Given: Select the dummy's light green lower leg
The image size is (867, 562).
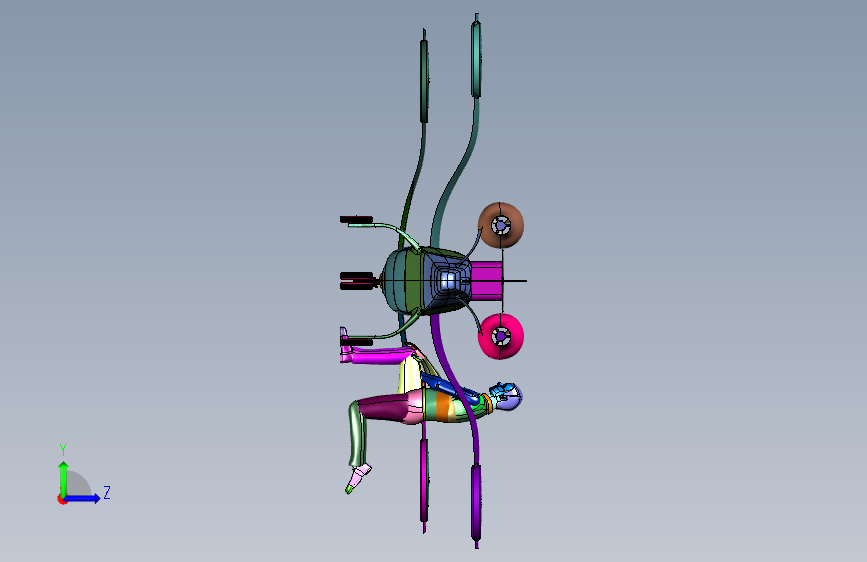Looking at the screenshot, I should (x=357, y=434).
